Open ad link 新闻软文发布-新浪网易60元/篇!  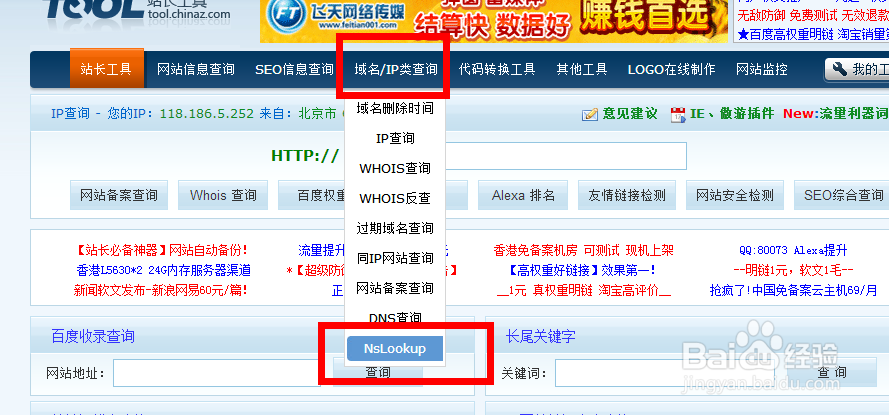point(160,291)
